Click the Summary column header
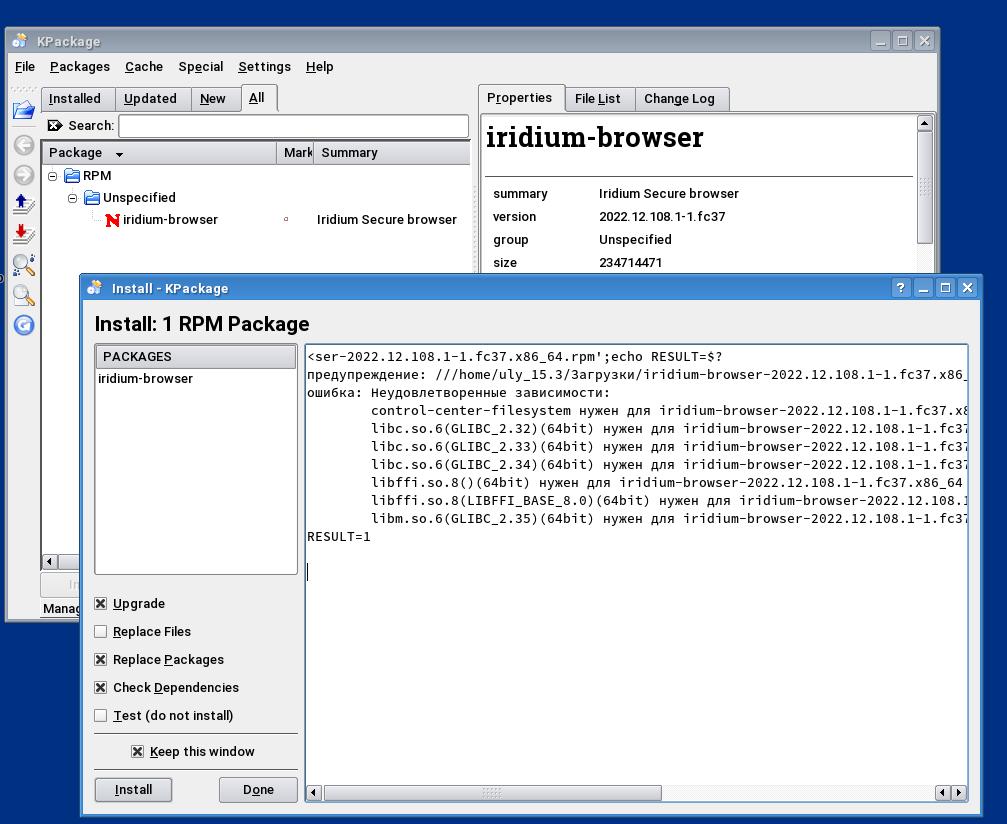This screenshot has width=1007, height=824. [x=392, y=153]
